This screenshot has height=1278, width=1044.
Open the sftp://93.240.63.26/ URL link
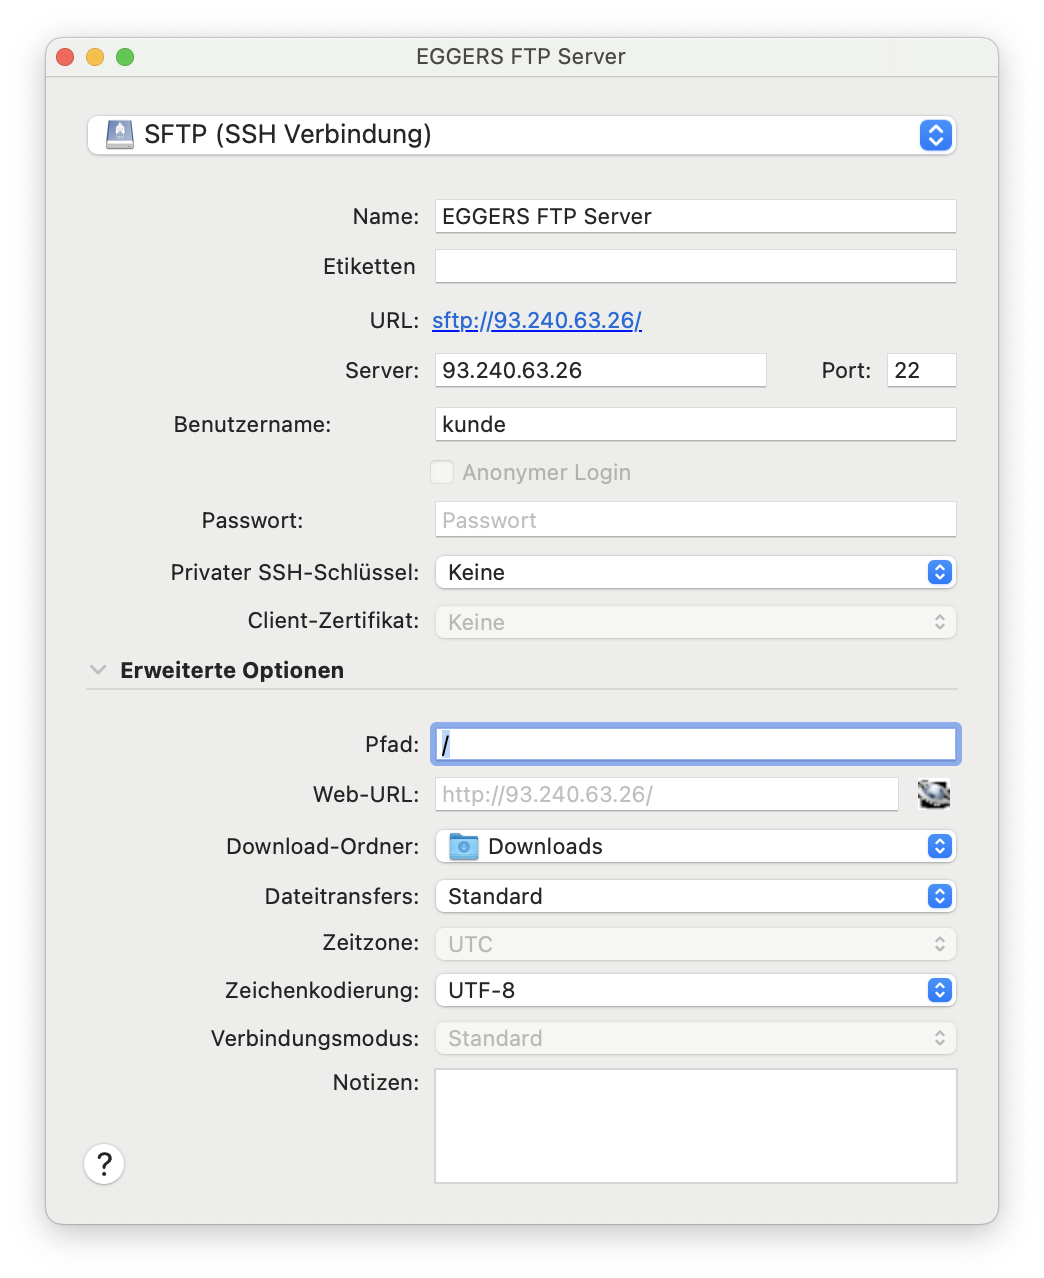pos(537,320)
